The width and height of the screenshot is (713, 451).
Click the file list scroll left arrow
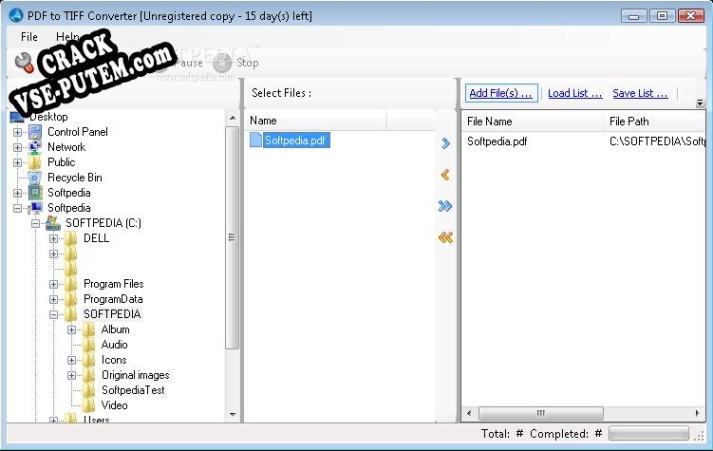[x=469, y=413]
